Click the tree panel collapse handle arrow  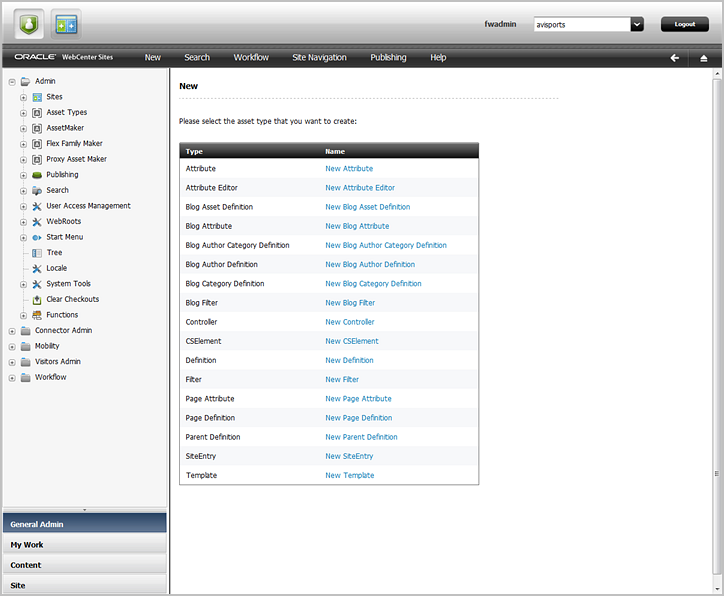click(x=84, y=510)
